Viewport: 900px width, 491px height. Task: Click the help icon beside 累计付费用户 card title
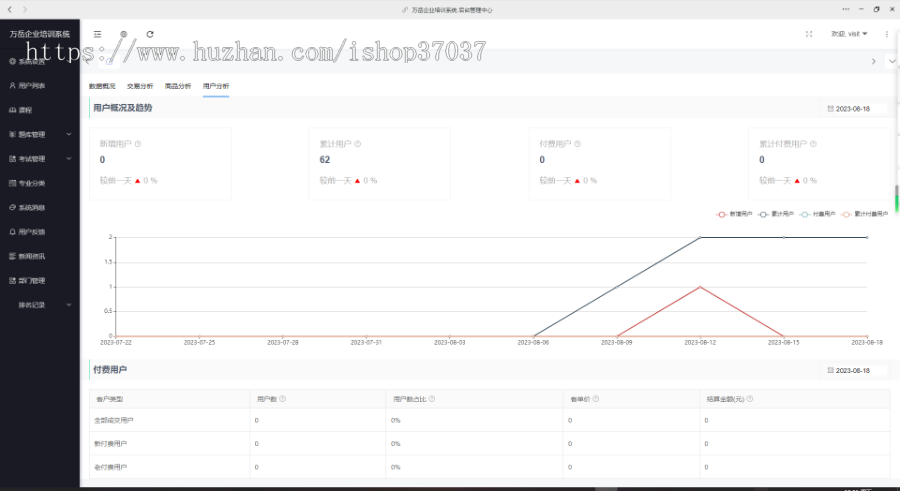pyautogui.click(x=813, y=144)
